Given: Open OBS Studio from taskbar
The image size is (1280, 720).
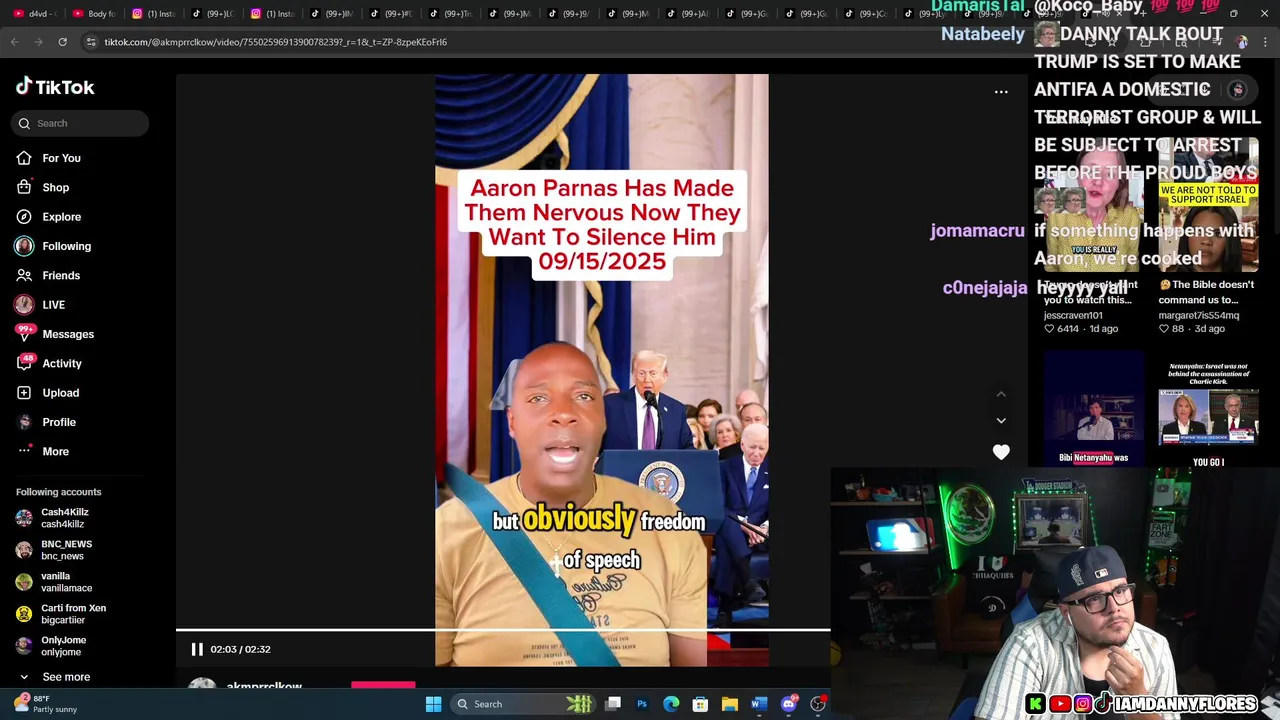Looking at the screenshot, I should 818,704.
